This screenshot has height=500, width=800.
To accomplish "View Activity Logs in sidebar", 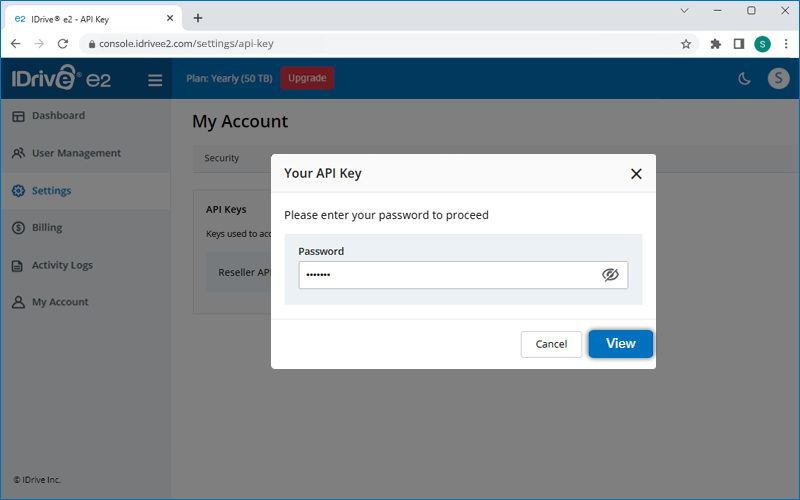I will pyautogui.click(x=62, y=265).
